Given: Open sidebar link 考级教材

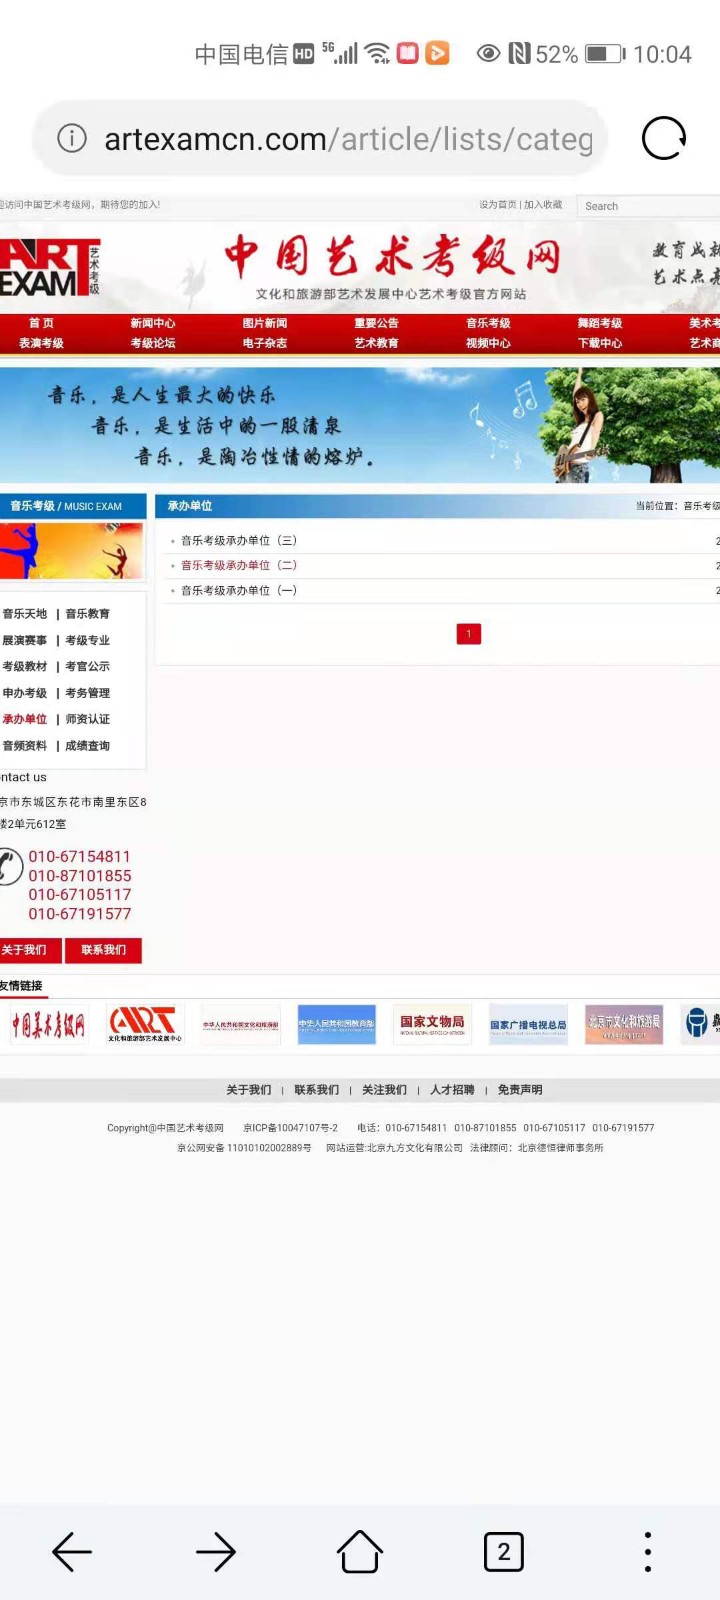Looking at the screenshot, I should pos(25,666).
